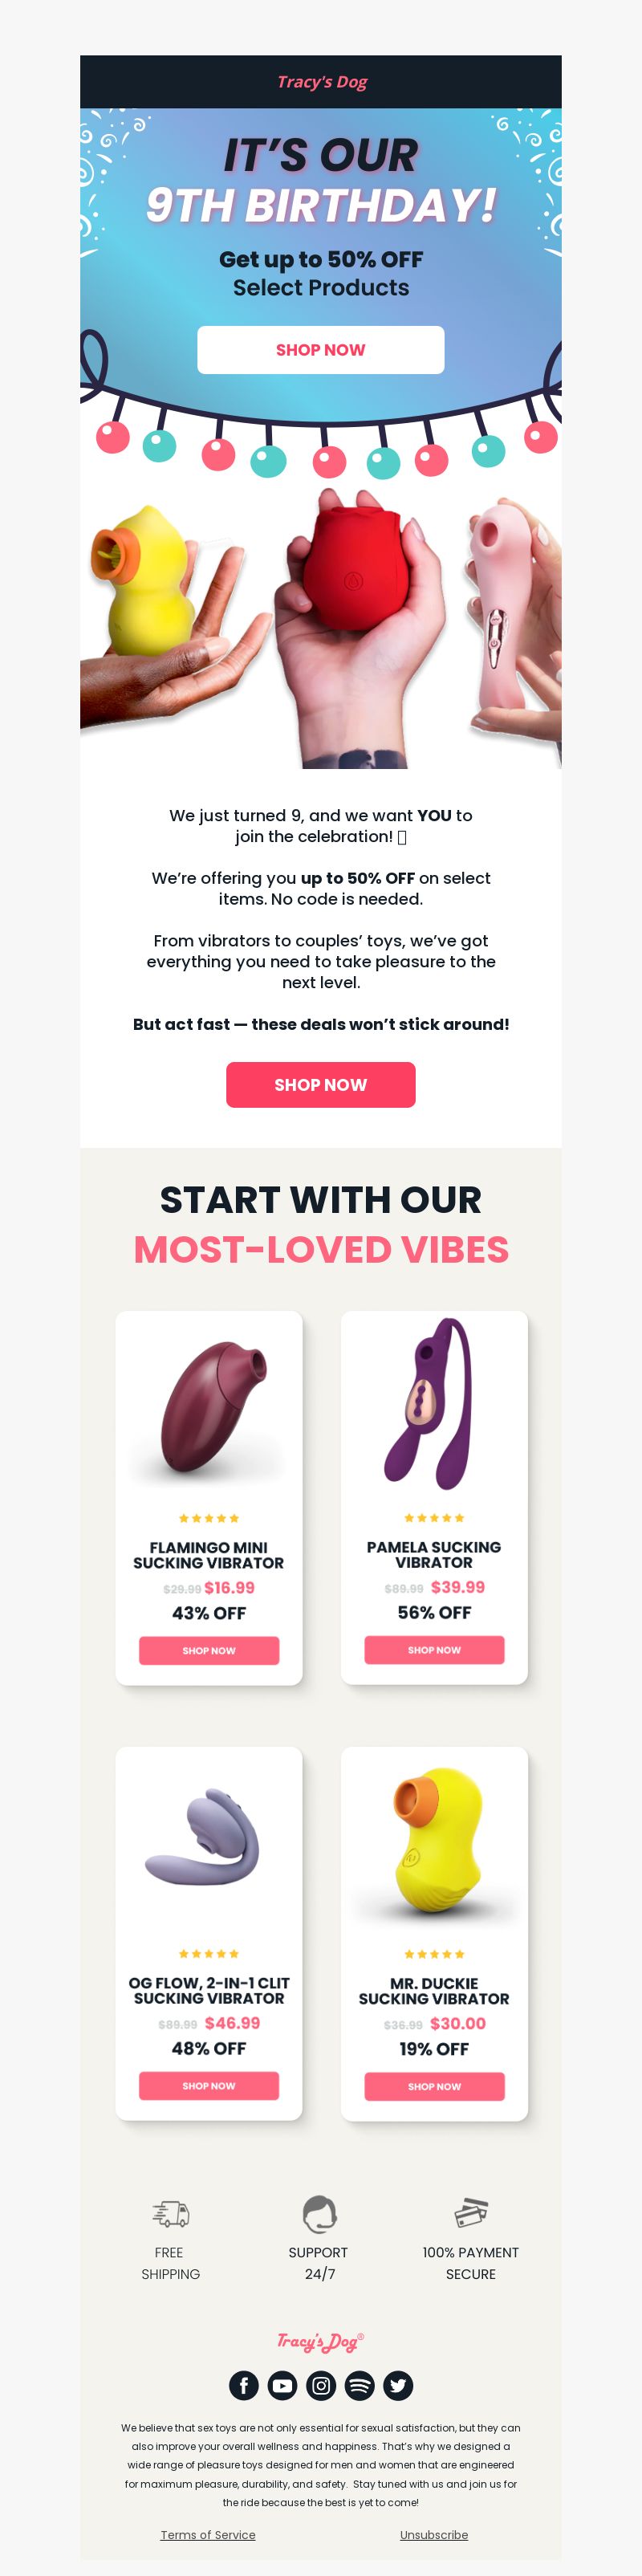642x2576 pixels.
Task: Open the Terms of Service link
Action: point(208,2534)
